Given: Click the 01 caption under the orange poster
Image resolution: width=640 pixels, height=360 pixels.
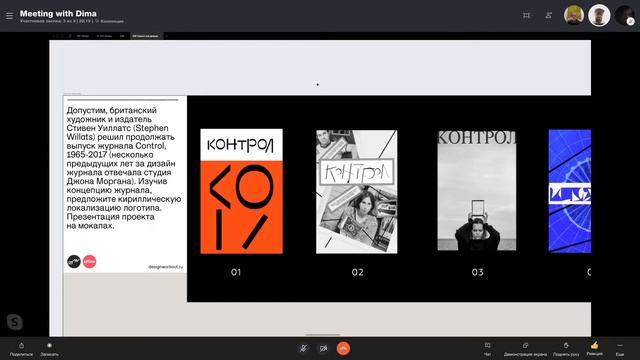Looking at the screenshot, I should pyautogui.click(x=236, y=272).
